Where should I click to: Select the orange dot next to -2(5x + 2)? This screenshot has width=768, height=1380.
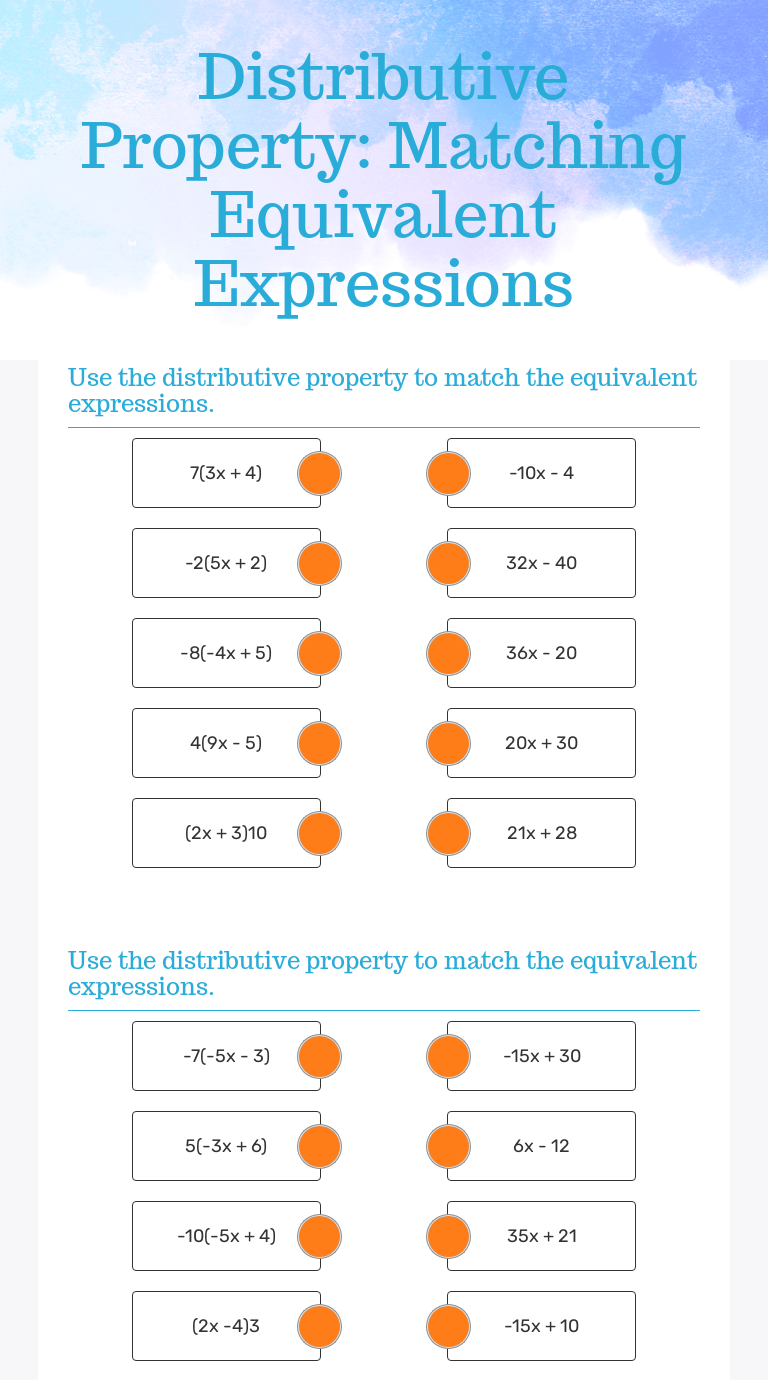coord(320,563)
